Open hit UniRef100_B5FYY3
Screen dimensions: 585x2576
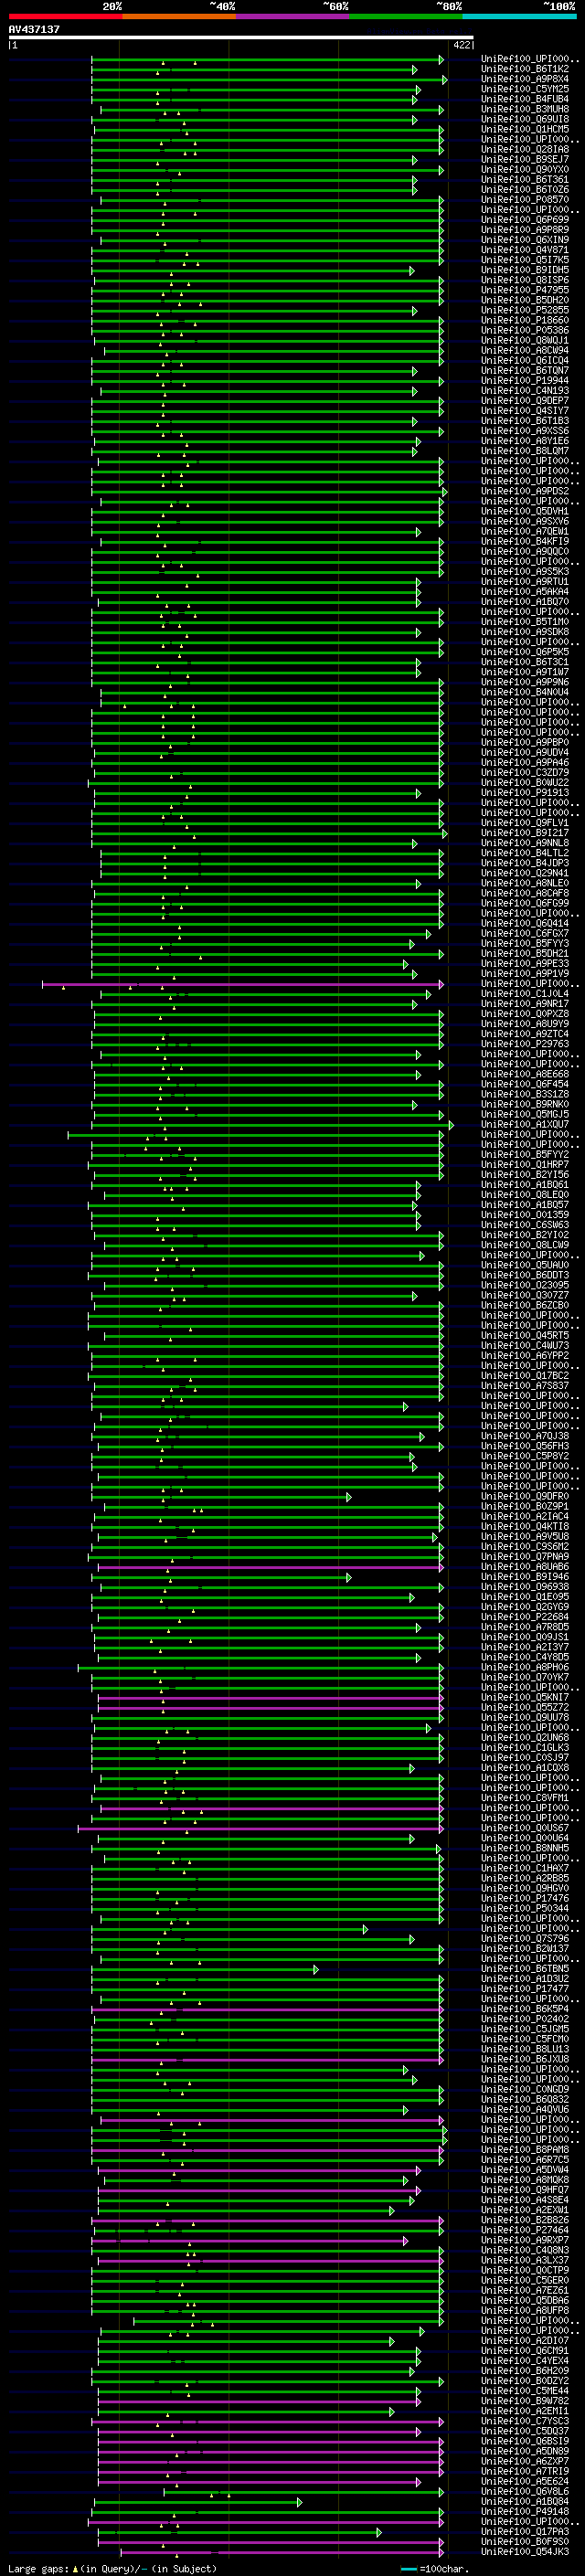525,943
